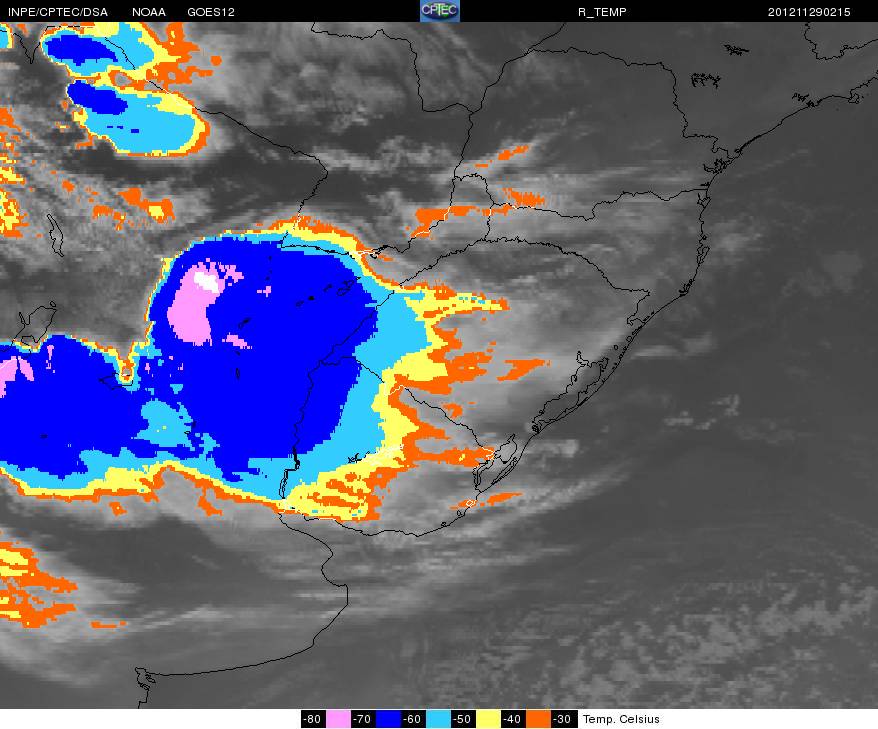The image size is (878, 729).
Task: Click the -60 legend value
Action: (x=413, y=719)
